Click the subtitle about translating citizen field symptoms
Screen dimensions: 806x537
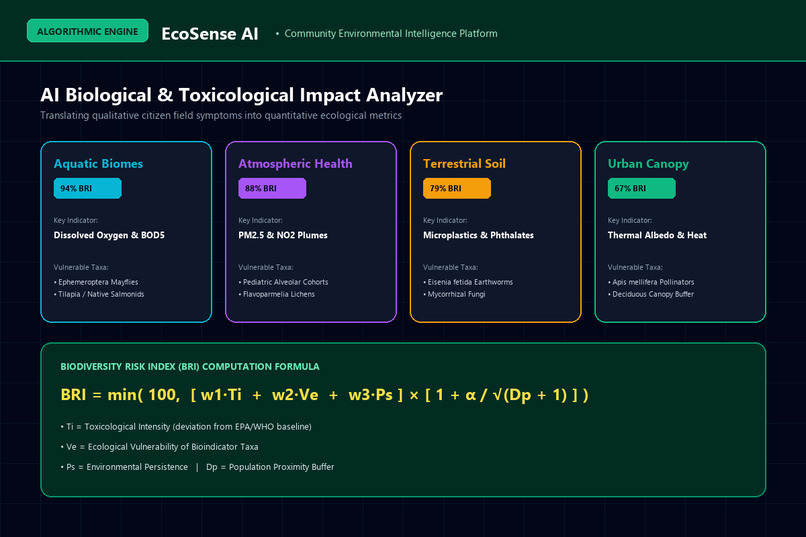pos(221,115)
